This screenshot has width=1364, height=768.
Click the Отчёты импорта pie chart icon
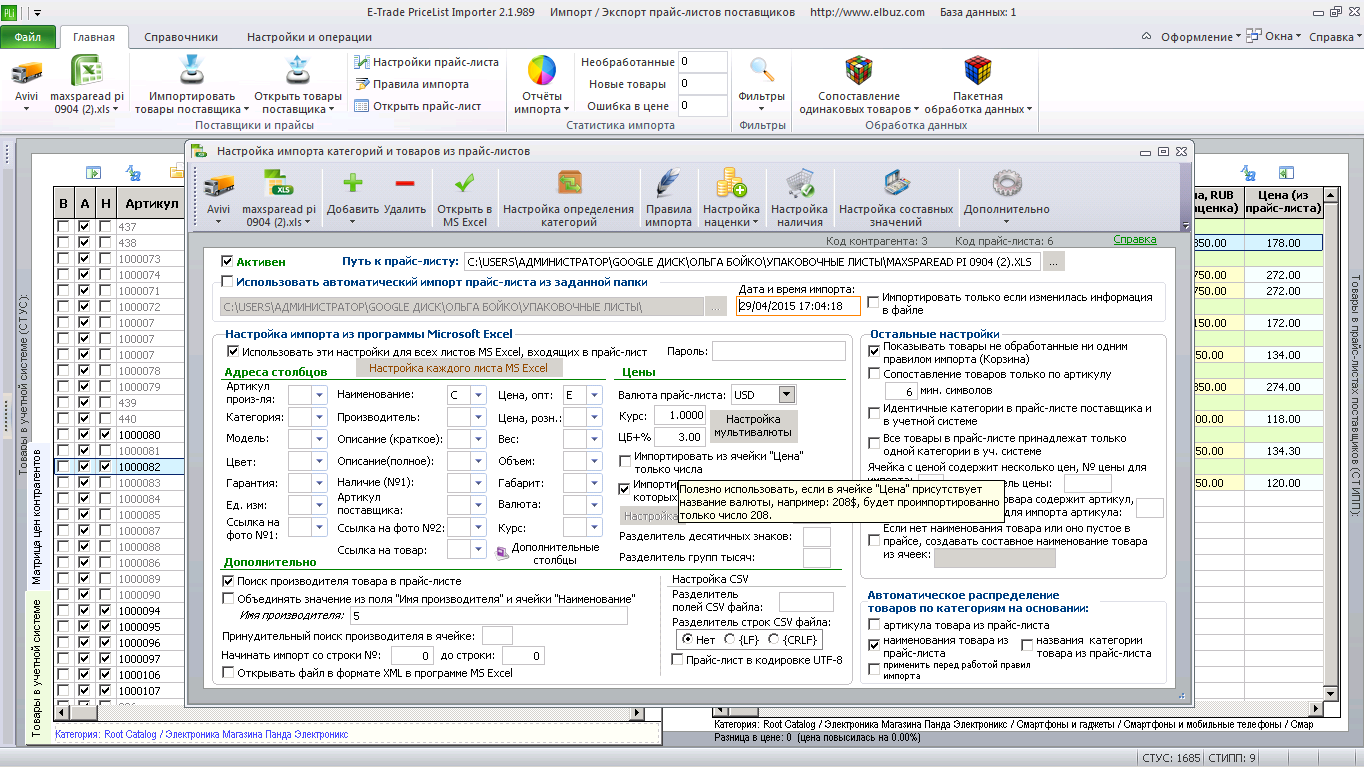tap(542, 72)
